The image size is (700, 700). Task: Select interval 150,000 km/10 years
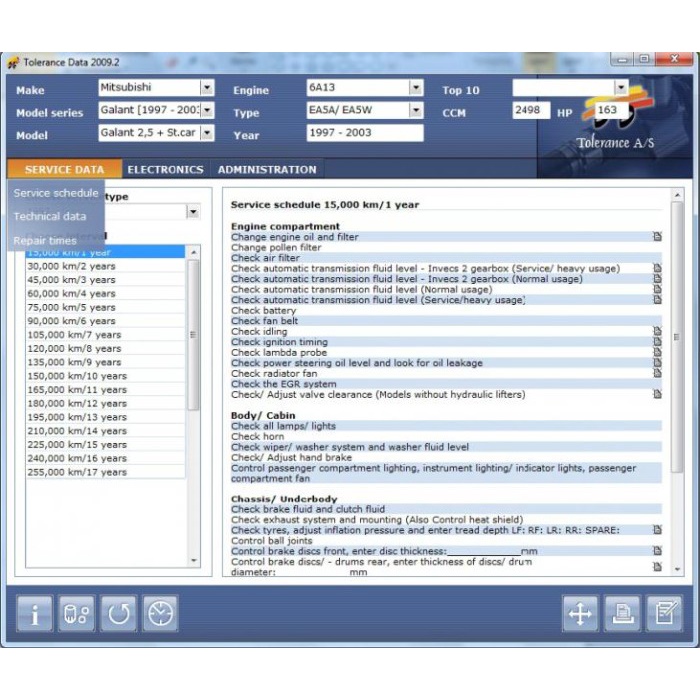pyautogui.click(x=105, y=376)
